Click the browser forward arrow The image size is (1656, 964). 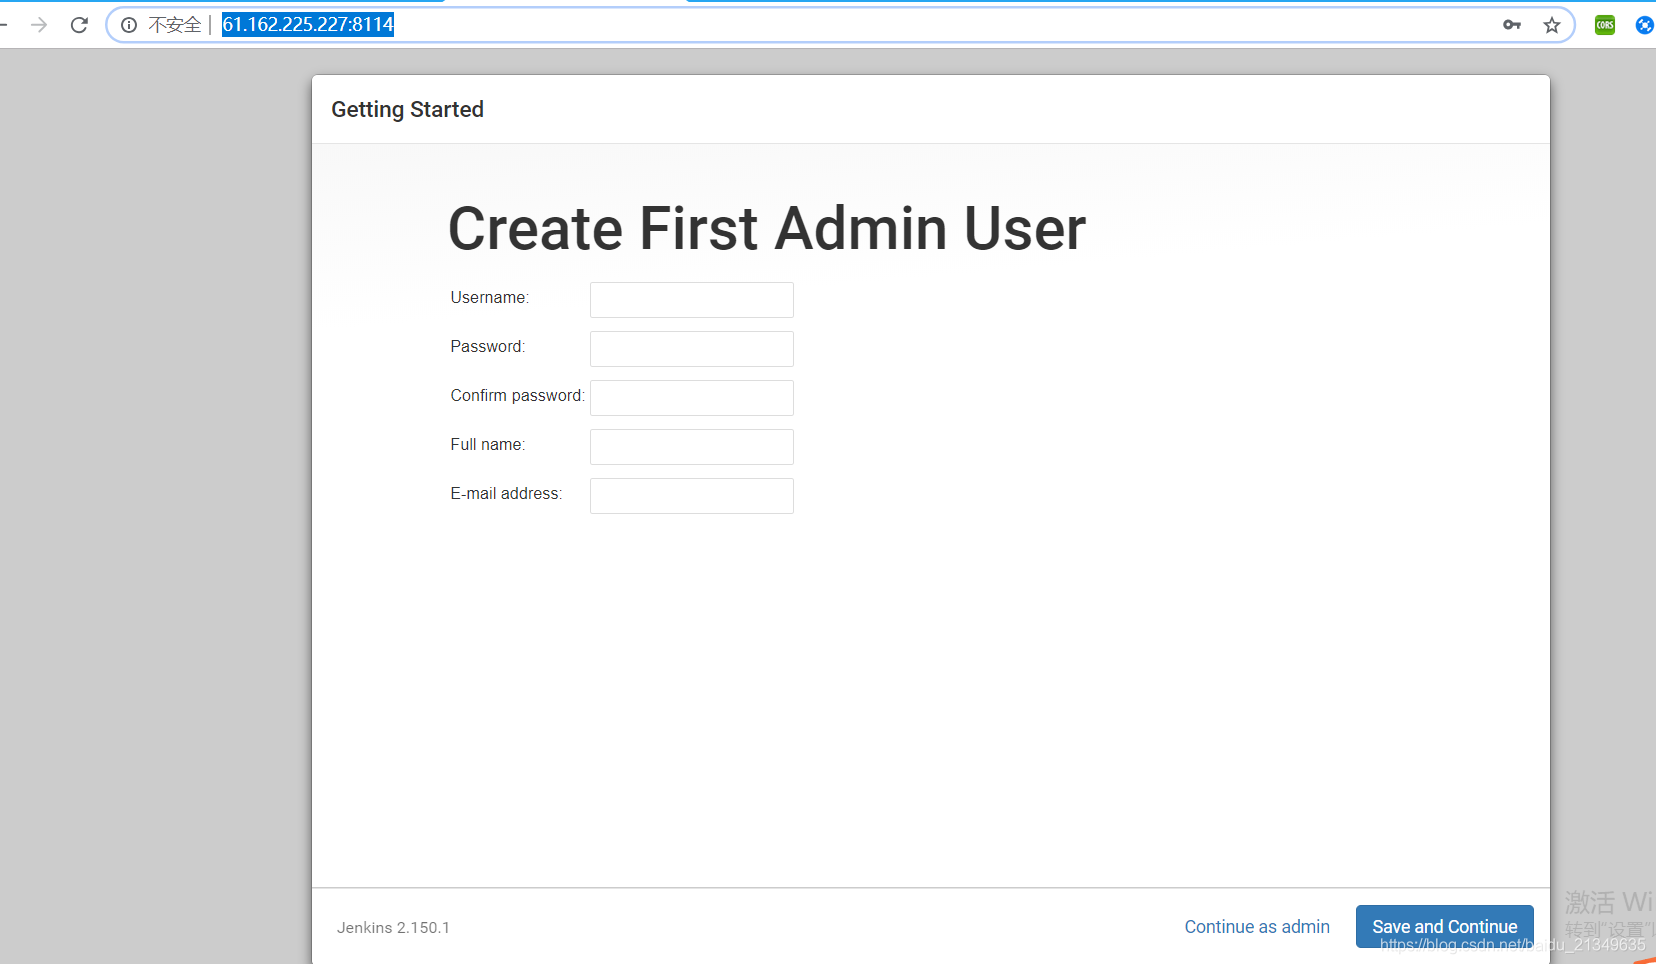[x=39, y=25]
